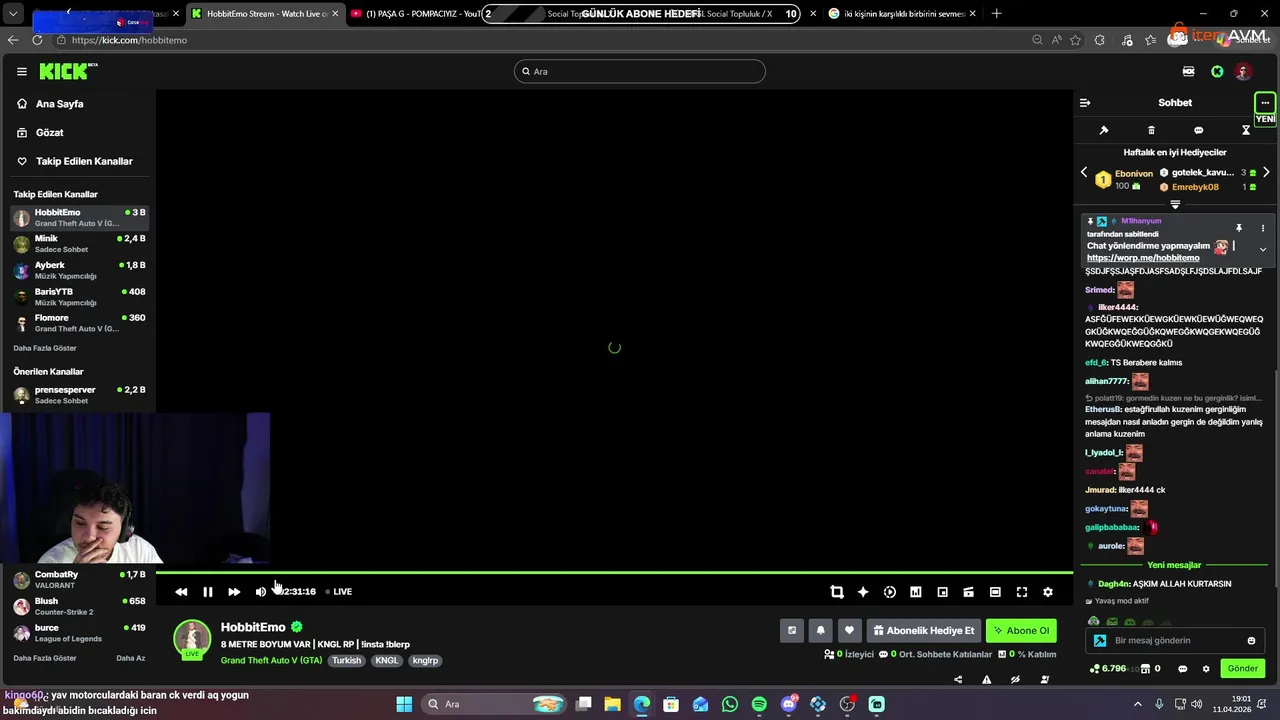This screenshot has width=1280, height=720.
Task: Click Abonelik Hediye Et button
Action: point(923,630)
